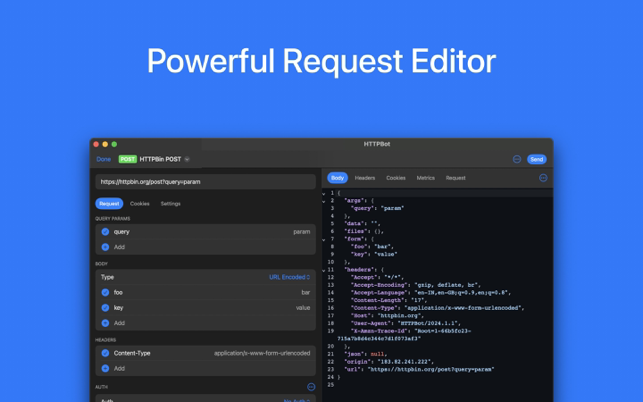Open the response Request tab
Image resolution: width=643 pixels, height=402 pixels.
tap(456, 178)
